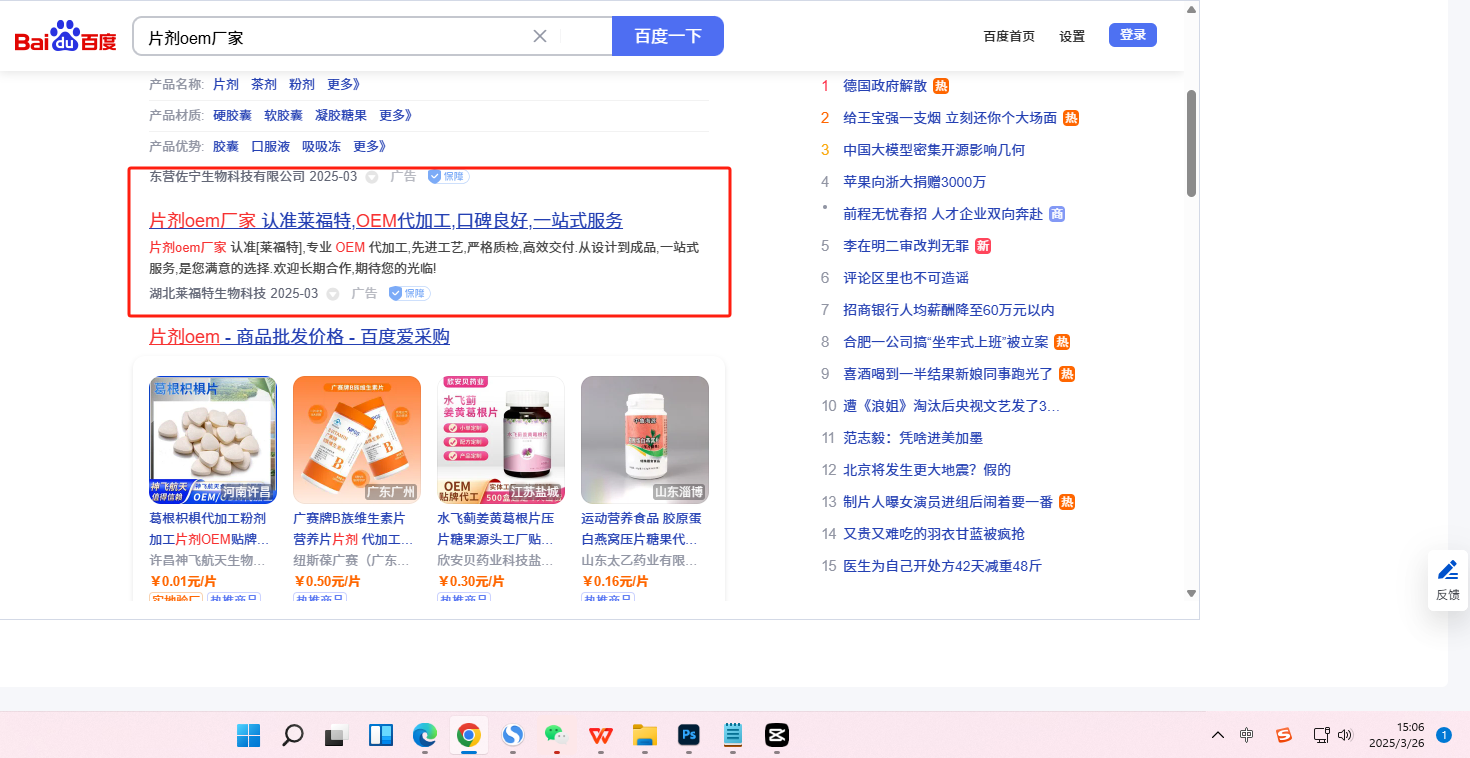The width and height of the screenshot is (1470, 758).
Task: Open Task View on the taskbar
Action: point(336,736)
